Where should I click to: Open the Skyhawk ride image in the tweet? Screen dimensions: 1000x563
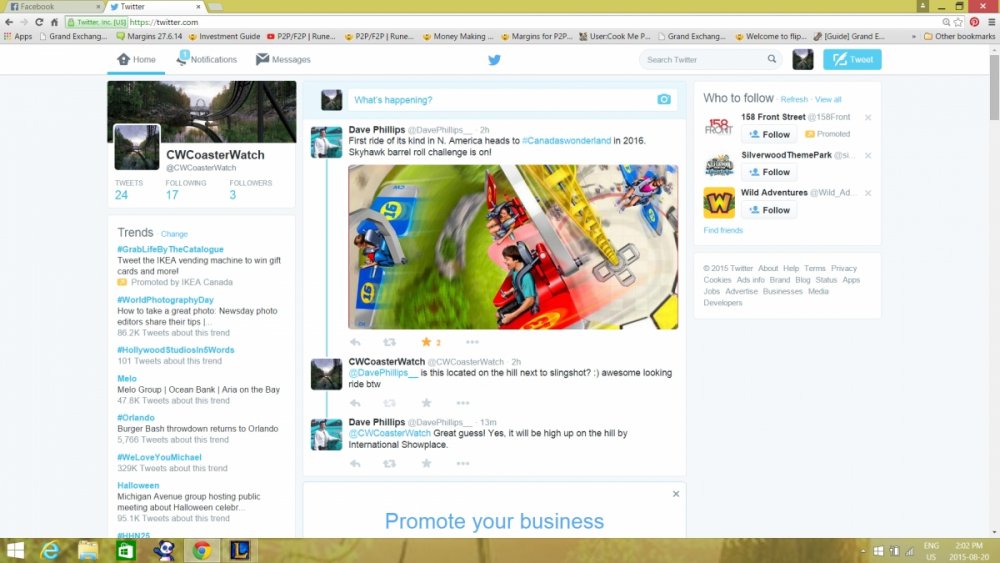click(x=513, y=247)
